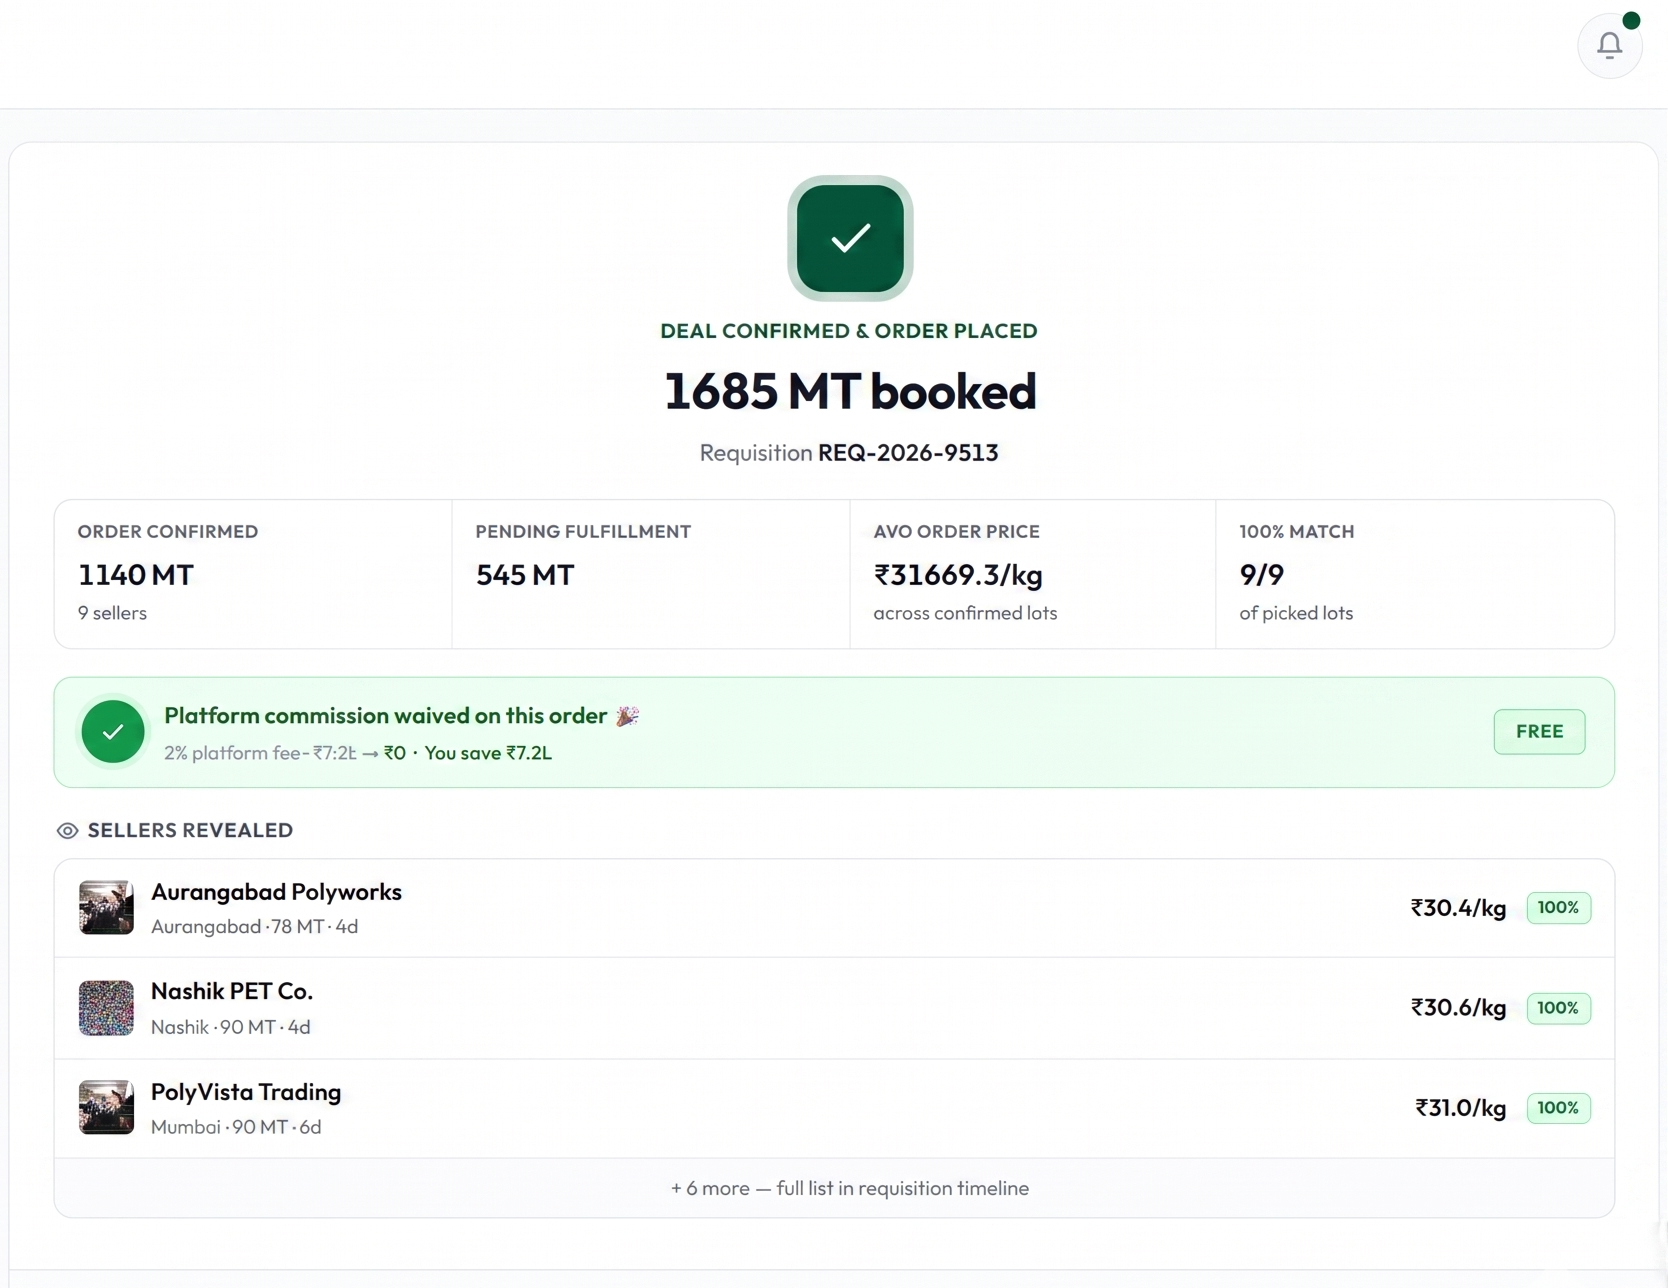Click 'Aurangabad · 78 MT · 4d' details

point(255,927)
